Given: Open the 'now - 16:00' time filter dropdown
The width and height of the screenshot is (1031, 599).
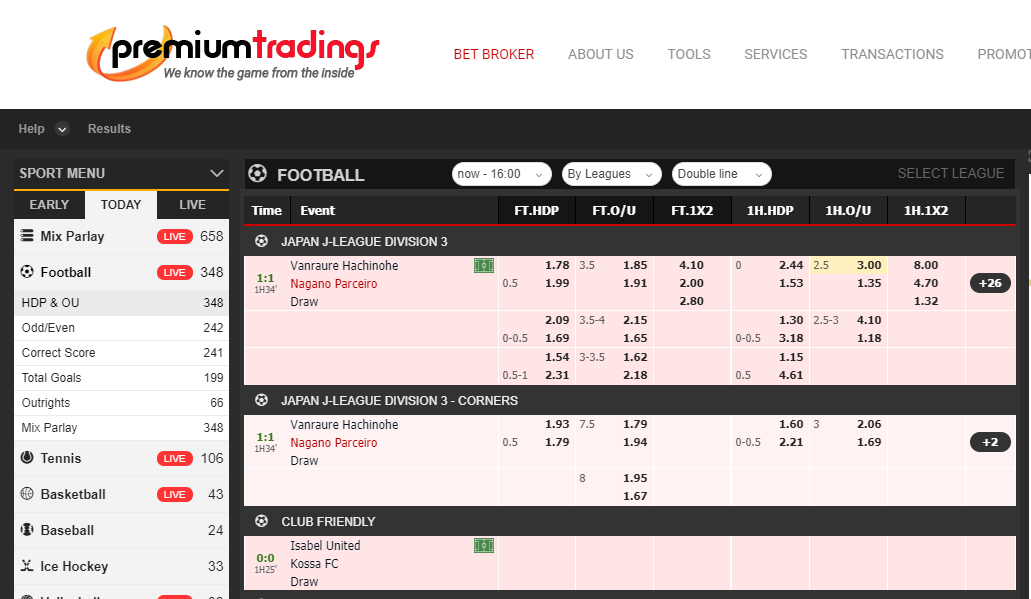Looking at the screenshot, I should 502,174.
